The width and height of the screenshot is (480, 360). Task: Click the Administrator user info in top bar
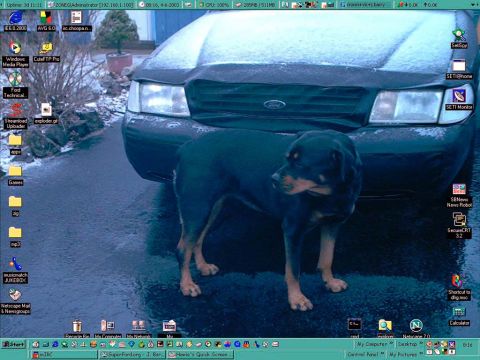[x=91, y=5]
